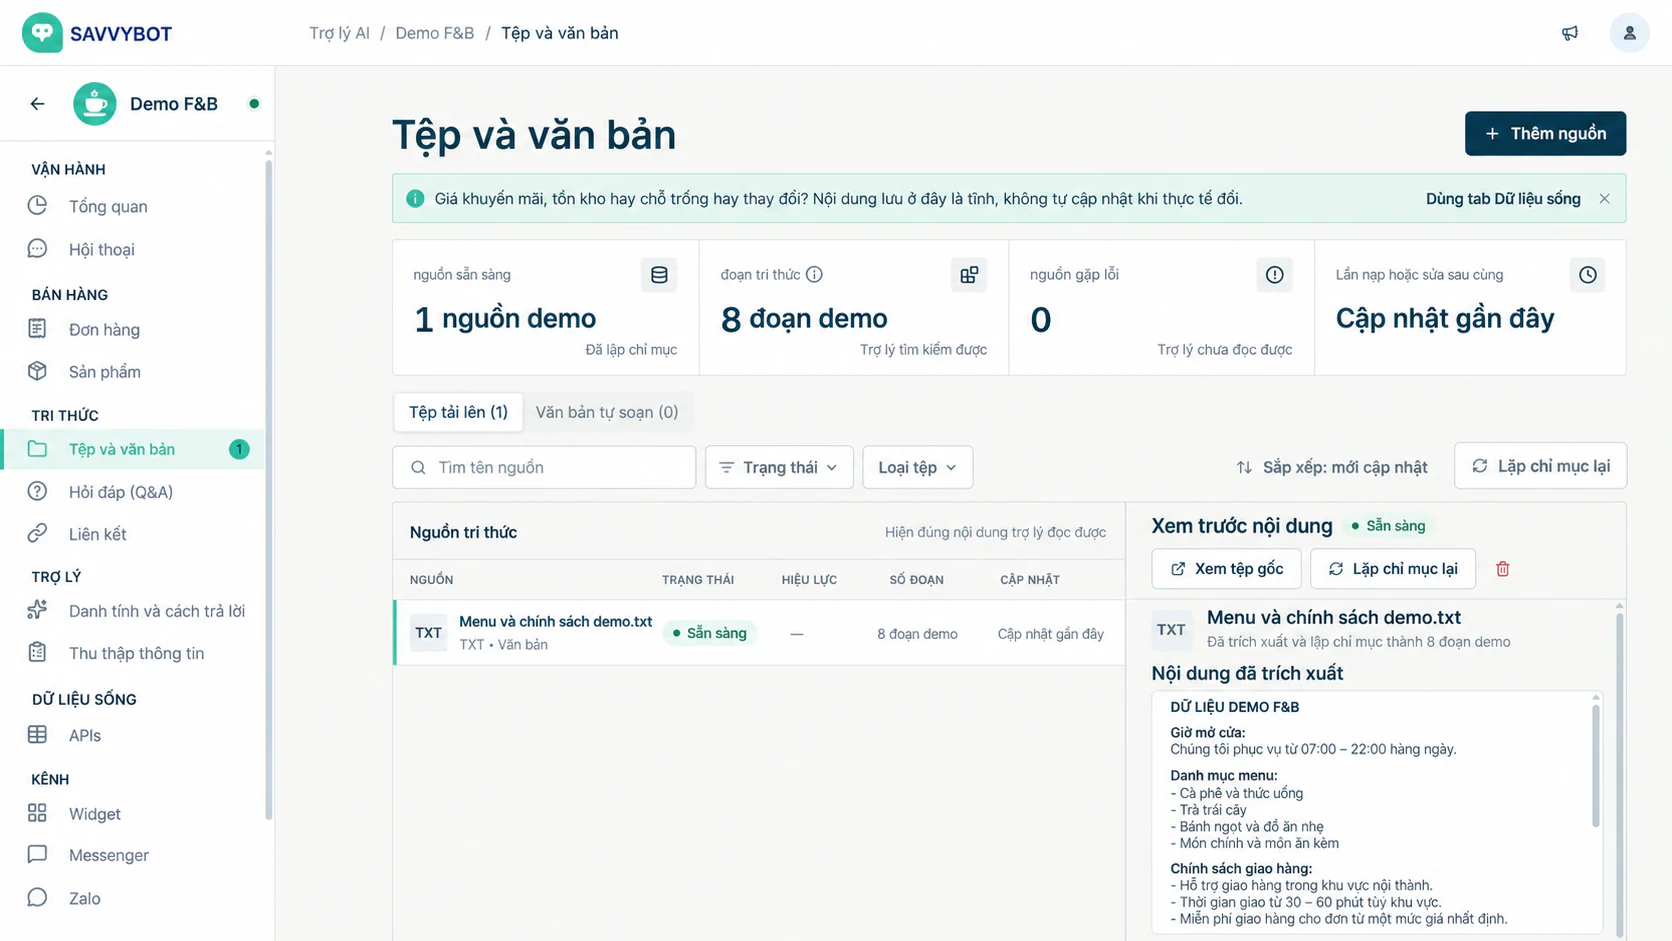The height and width of the screenshot is (941, 1672).
Task: Open the Loại tệp filter dropdown
Action: pyautogui.click(x=917, y=467)
